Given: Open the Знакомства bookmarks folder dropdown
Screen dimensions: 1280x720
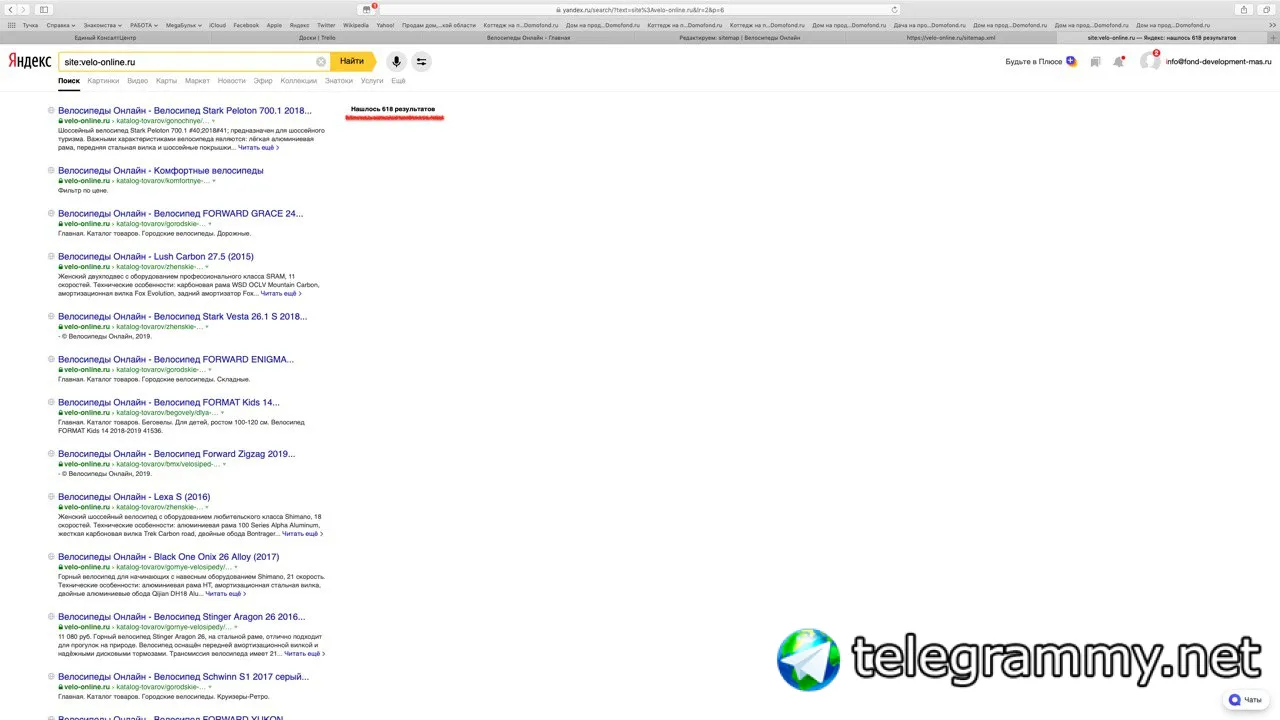Looking at the screenshot, I should pyautogui.click(x=103, y=25).
